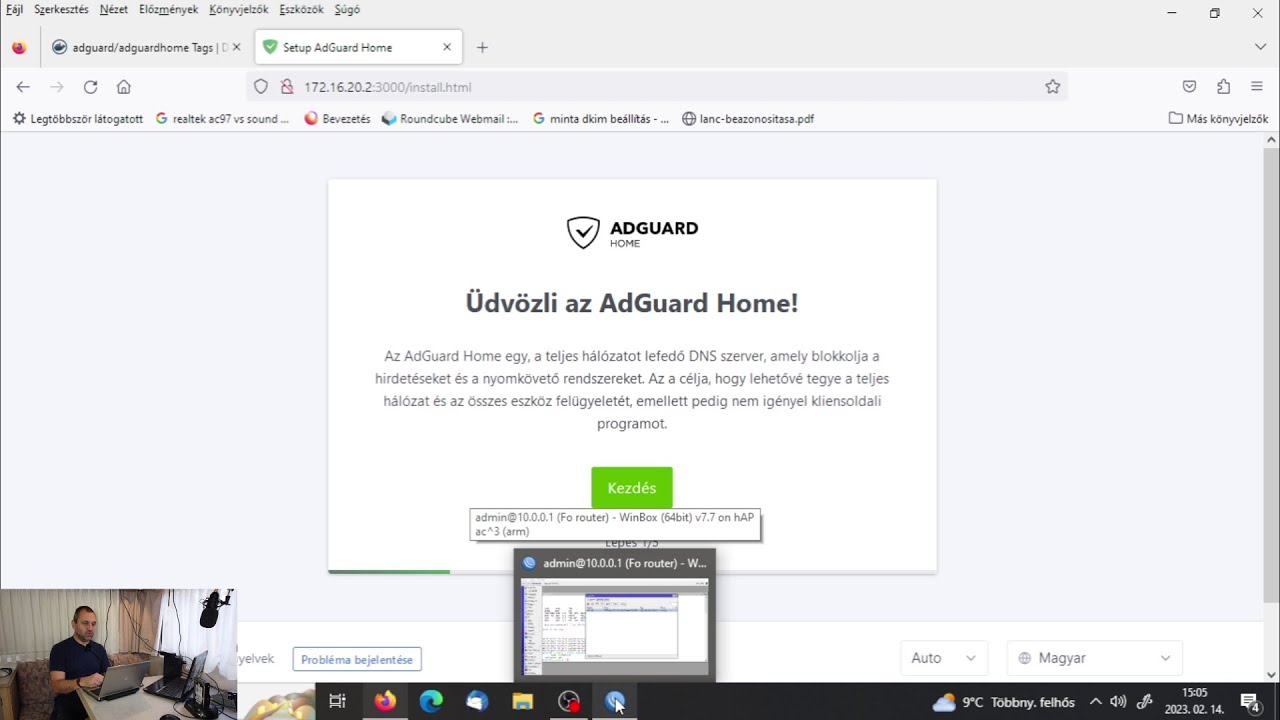Viewport: 1280px width, 720px height.
Task: Click the WinBox taskbar icon
Action: 615,702
